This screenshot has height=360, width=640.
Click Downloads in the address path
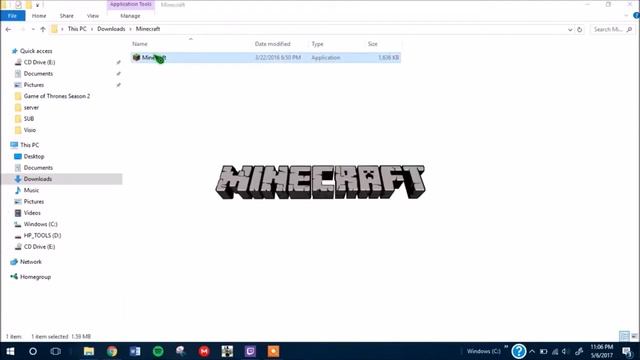coord(111,29)
